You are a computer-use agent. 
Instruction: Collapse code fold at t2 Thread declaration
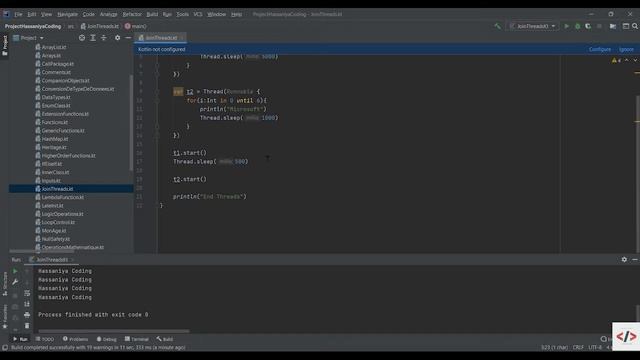click(157, 91)
